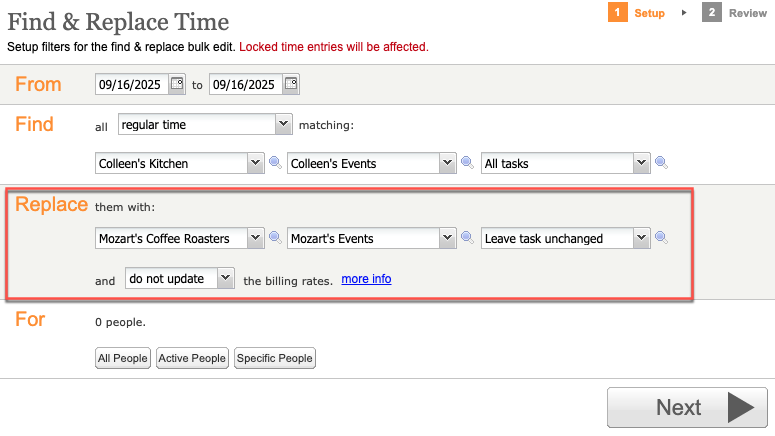
Task: Search clients next to Colleen's Kitchen dropdown
Action: (x=275, y=162)
